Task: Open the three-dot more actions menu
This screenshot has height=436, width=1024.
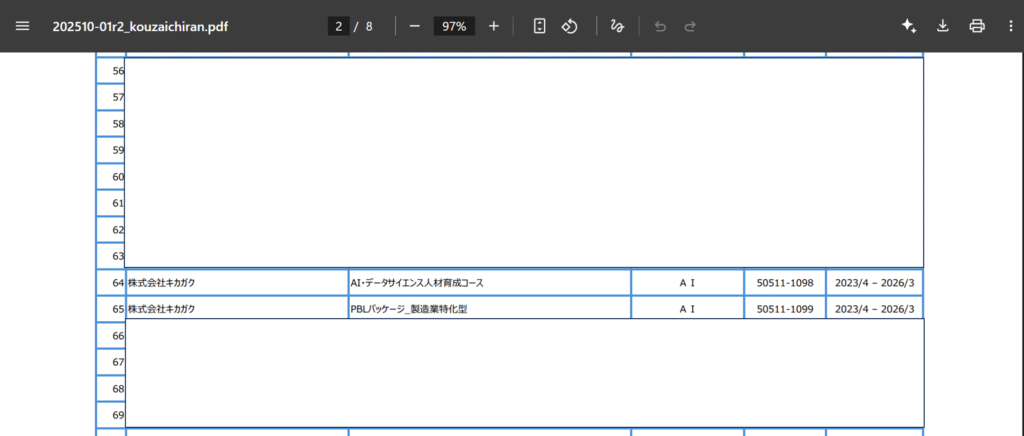Action: [x=1009, y=26]
